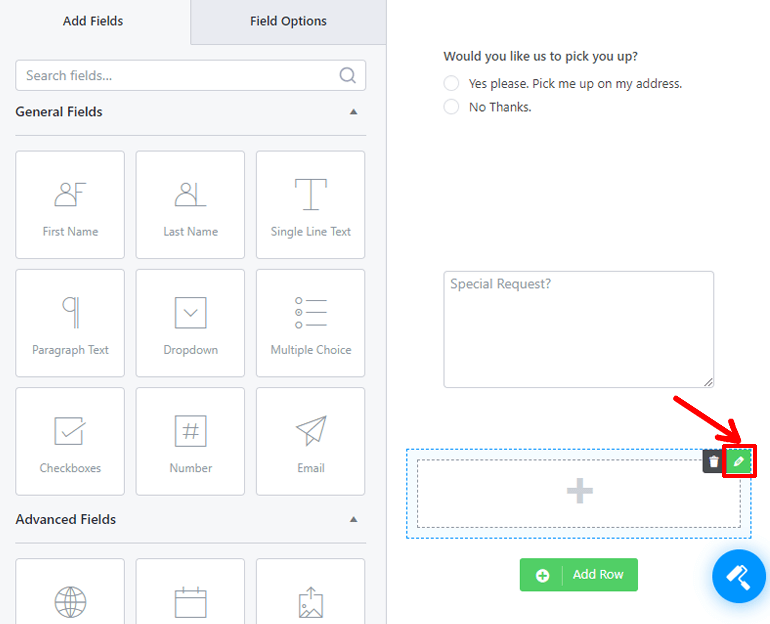Click the plus placeholder in empty row
The height and width of the screenshot is (624, 770).
[579, 490]
